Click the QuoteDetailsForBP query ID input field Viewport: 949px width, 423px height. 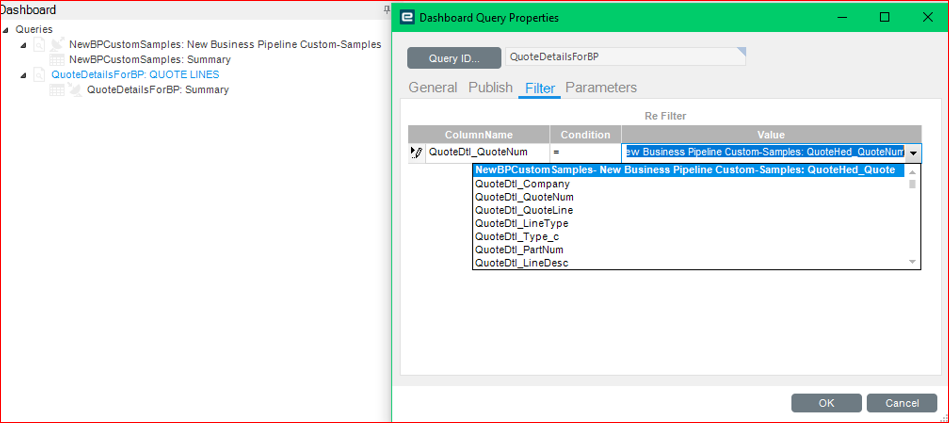(x=626, y=57)
